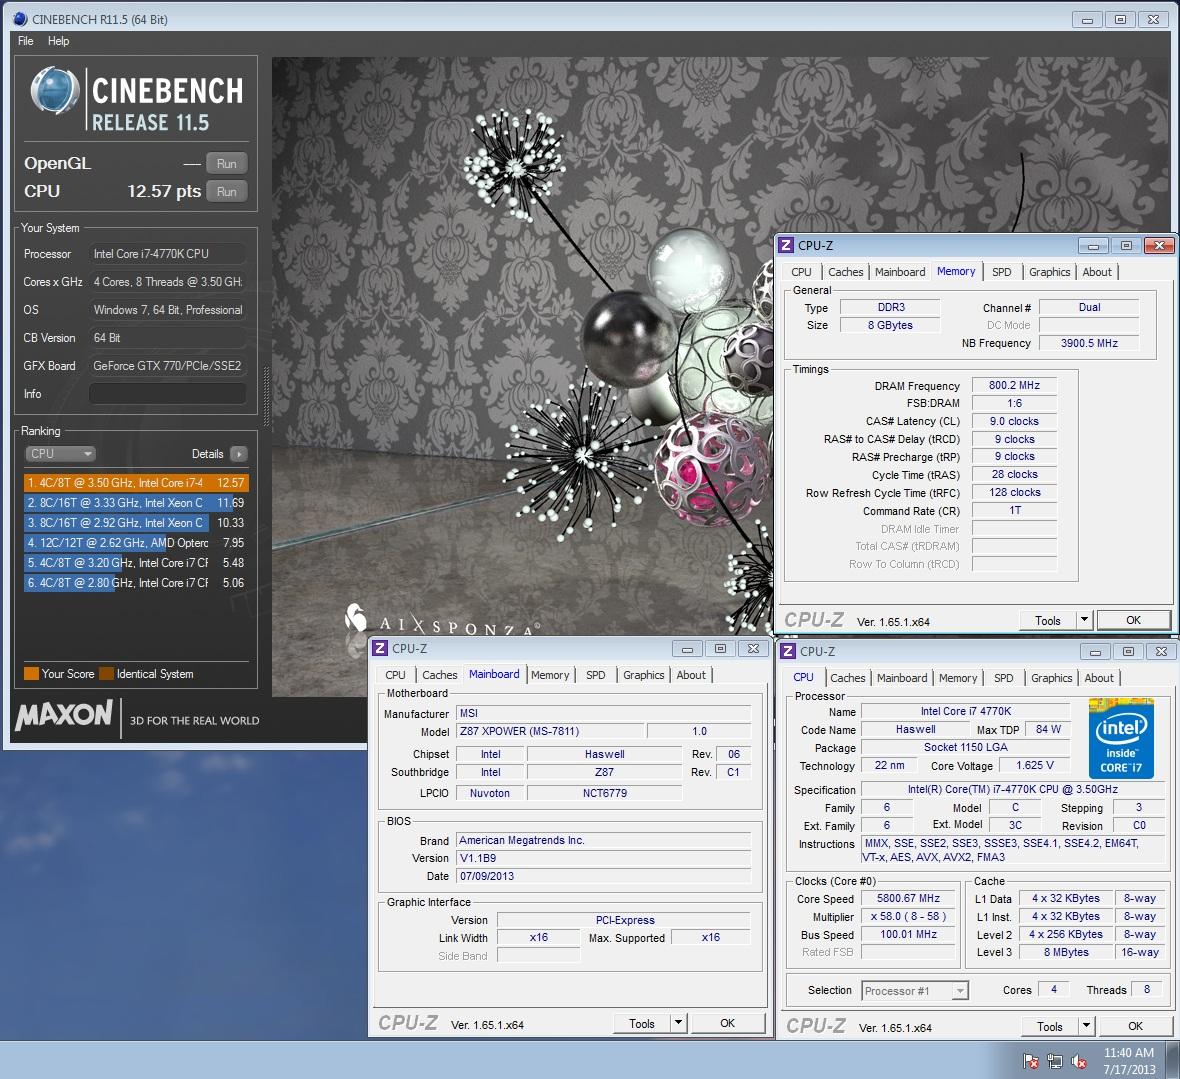Click Tools button in CPU-Z Mainboard window
This screenshot has width=1180, height=1079.
point(641,1023)
